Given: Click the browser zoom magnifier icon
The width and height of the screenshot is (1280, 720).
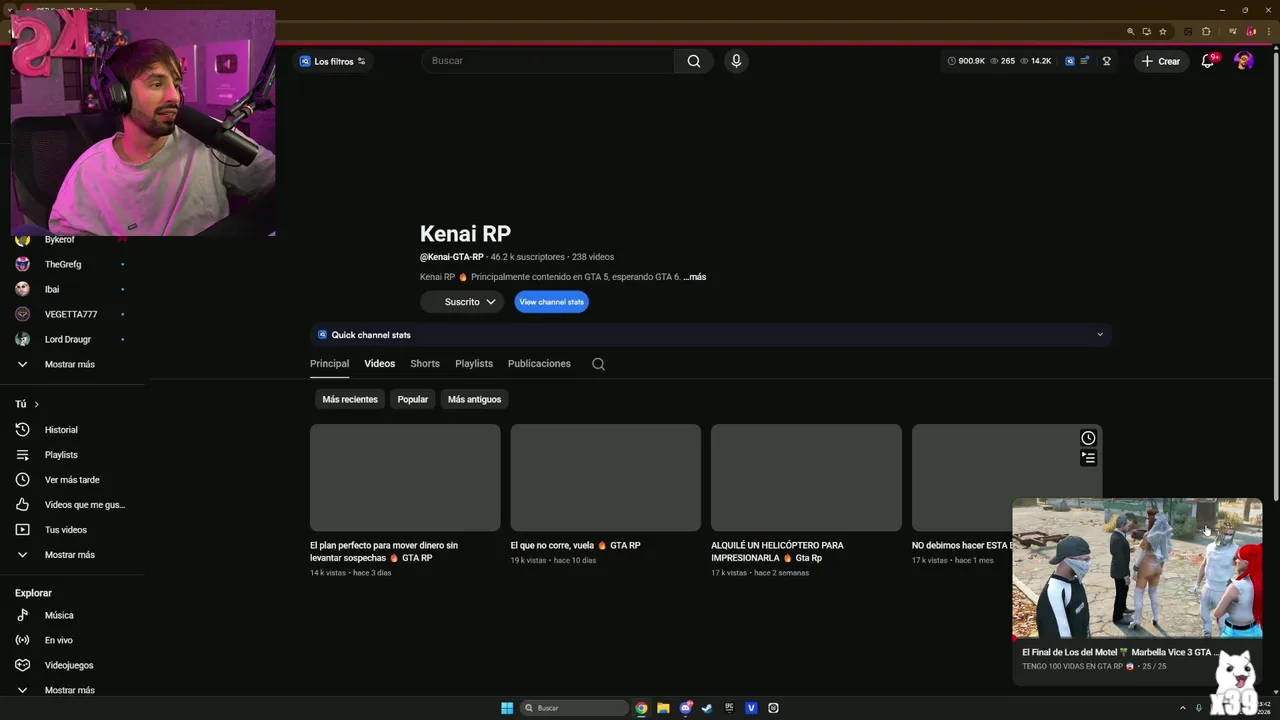Looking at the screenshot, I should [x=1130, y=31].
